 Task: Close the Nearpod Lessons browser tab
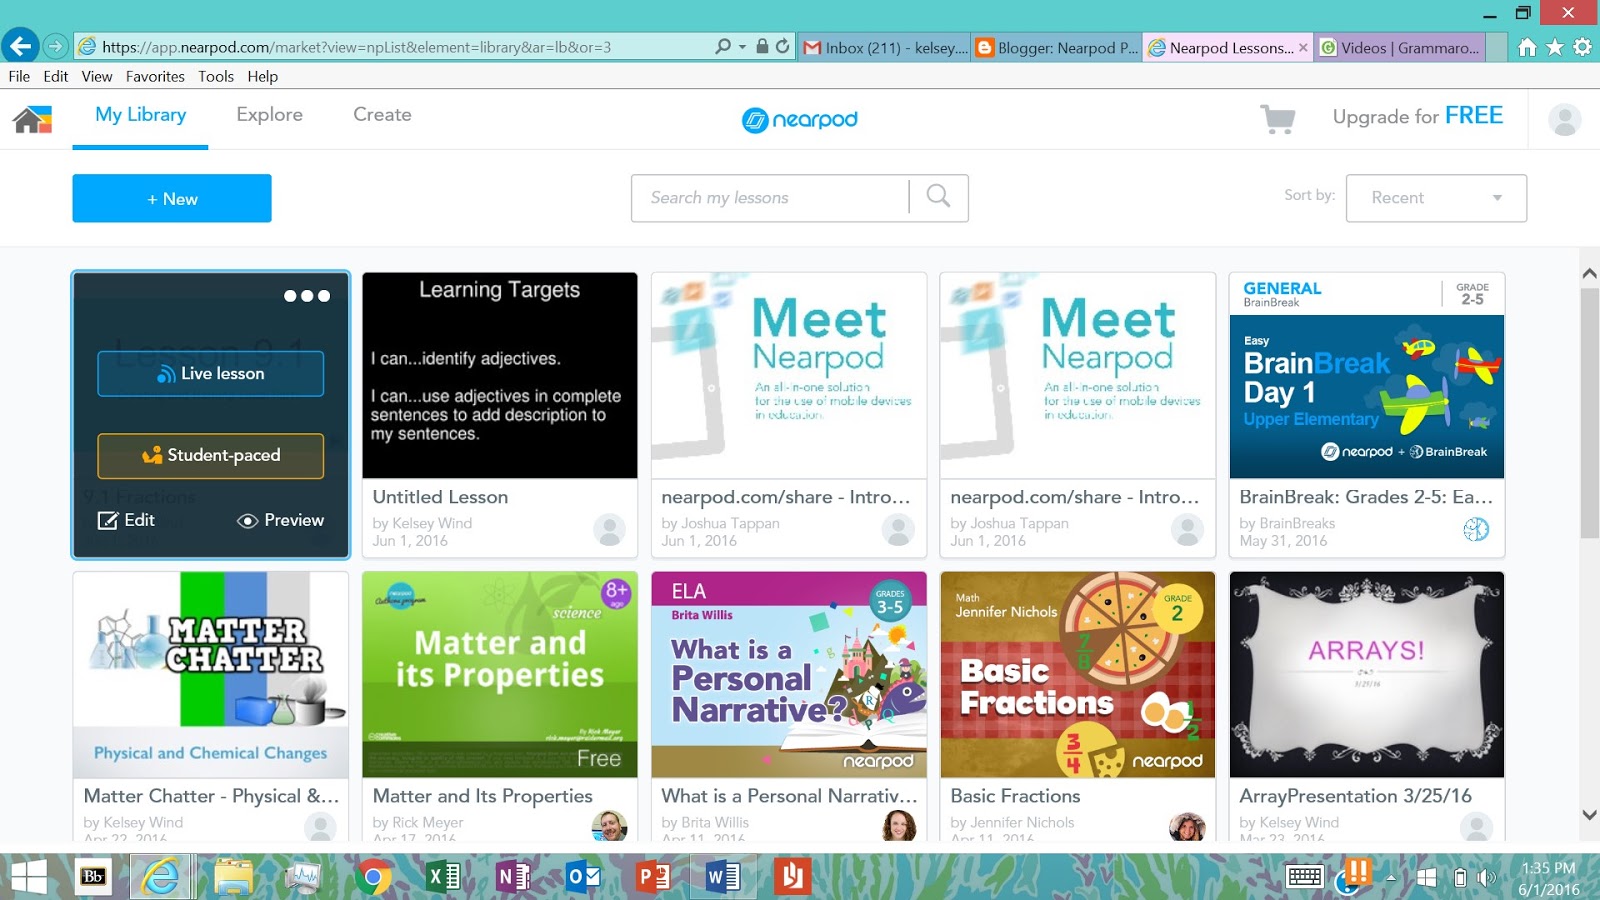click(x=1303, y=47)
